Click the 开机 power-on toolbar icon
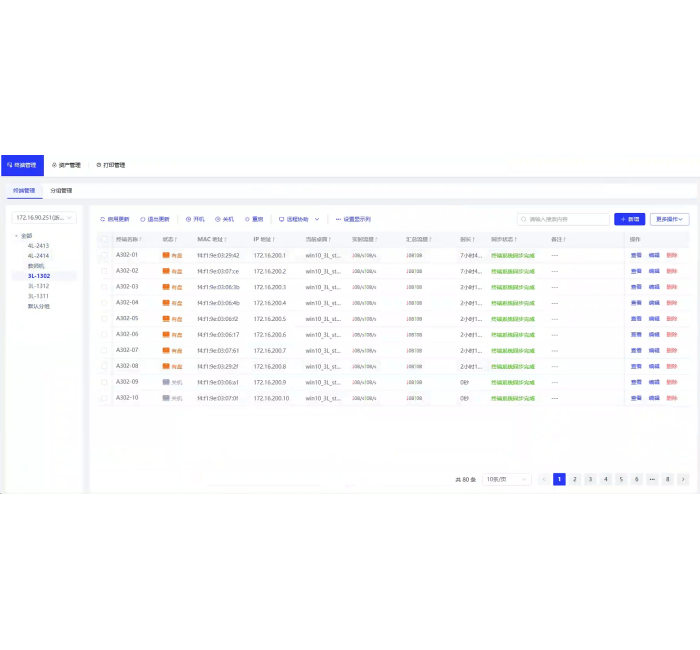 [188, 219]
